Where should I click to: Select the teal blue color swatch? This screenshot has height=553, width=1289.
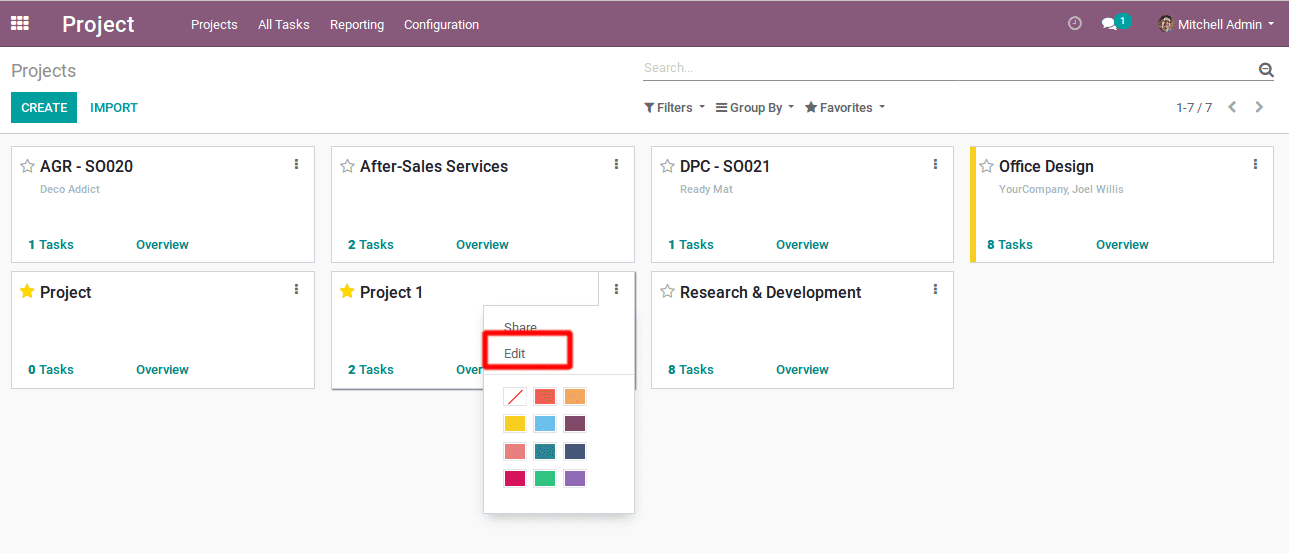(x=545, y=451)
